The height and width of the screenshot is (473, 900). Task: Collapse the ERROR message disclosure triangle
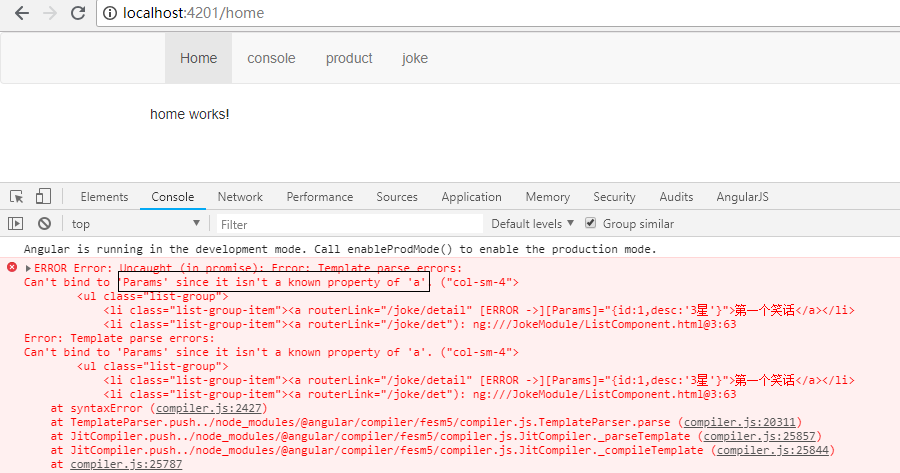pos(28,268)
